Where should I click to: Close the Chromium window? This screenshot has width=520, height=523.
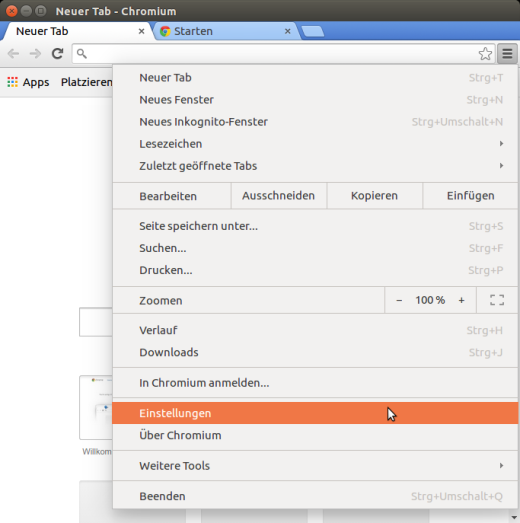pos(12,11)
